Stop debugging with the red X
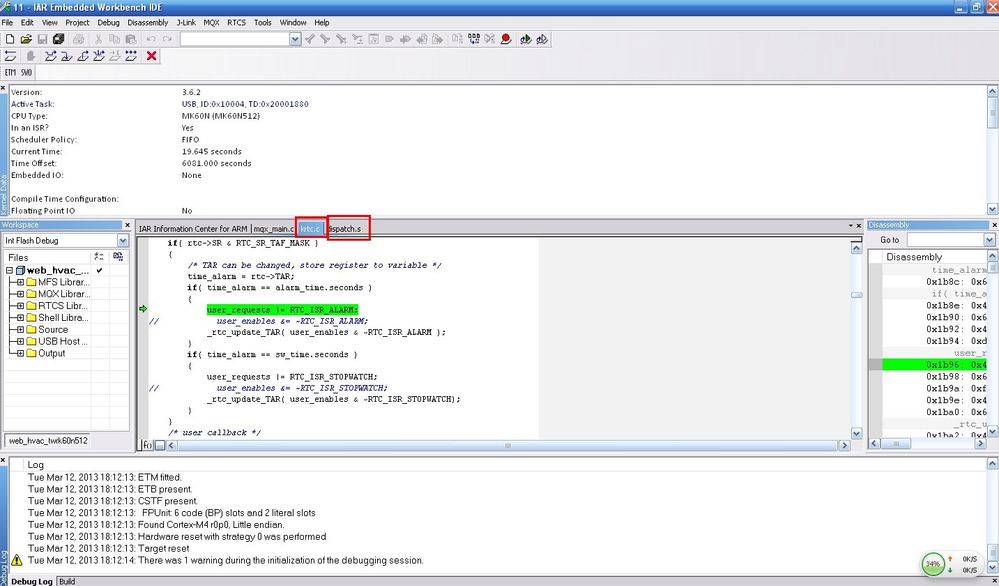Viewport: 999px width, 586px height. pos(152,56)
